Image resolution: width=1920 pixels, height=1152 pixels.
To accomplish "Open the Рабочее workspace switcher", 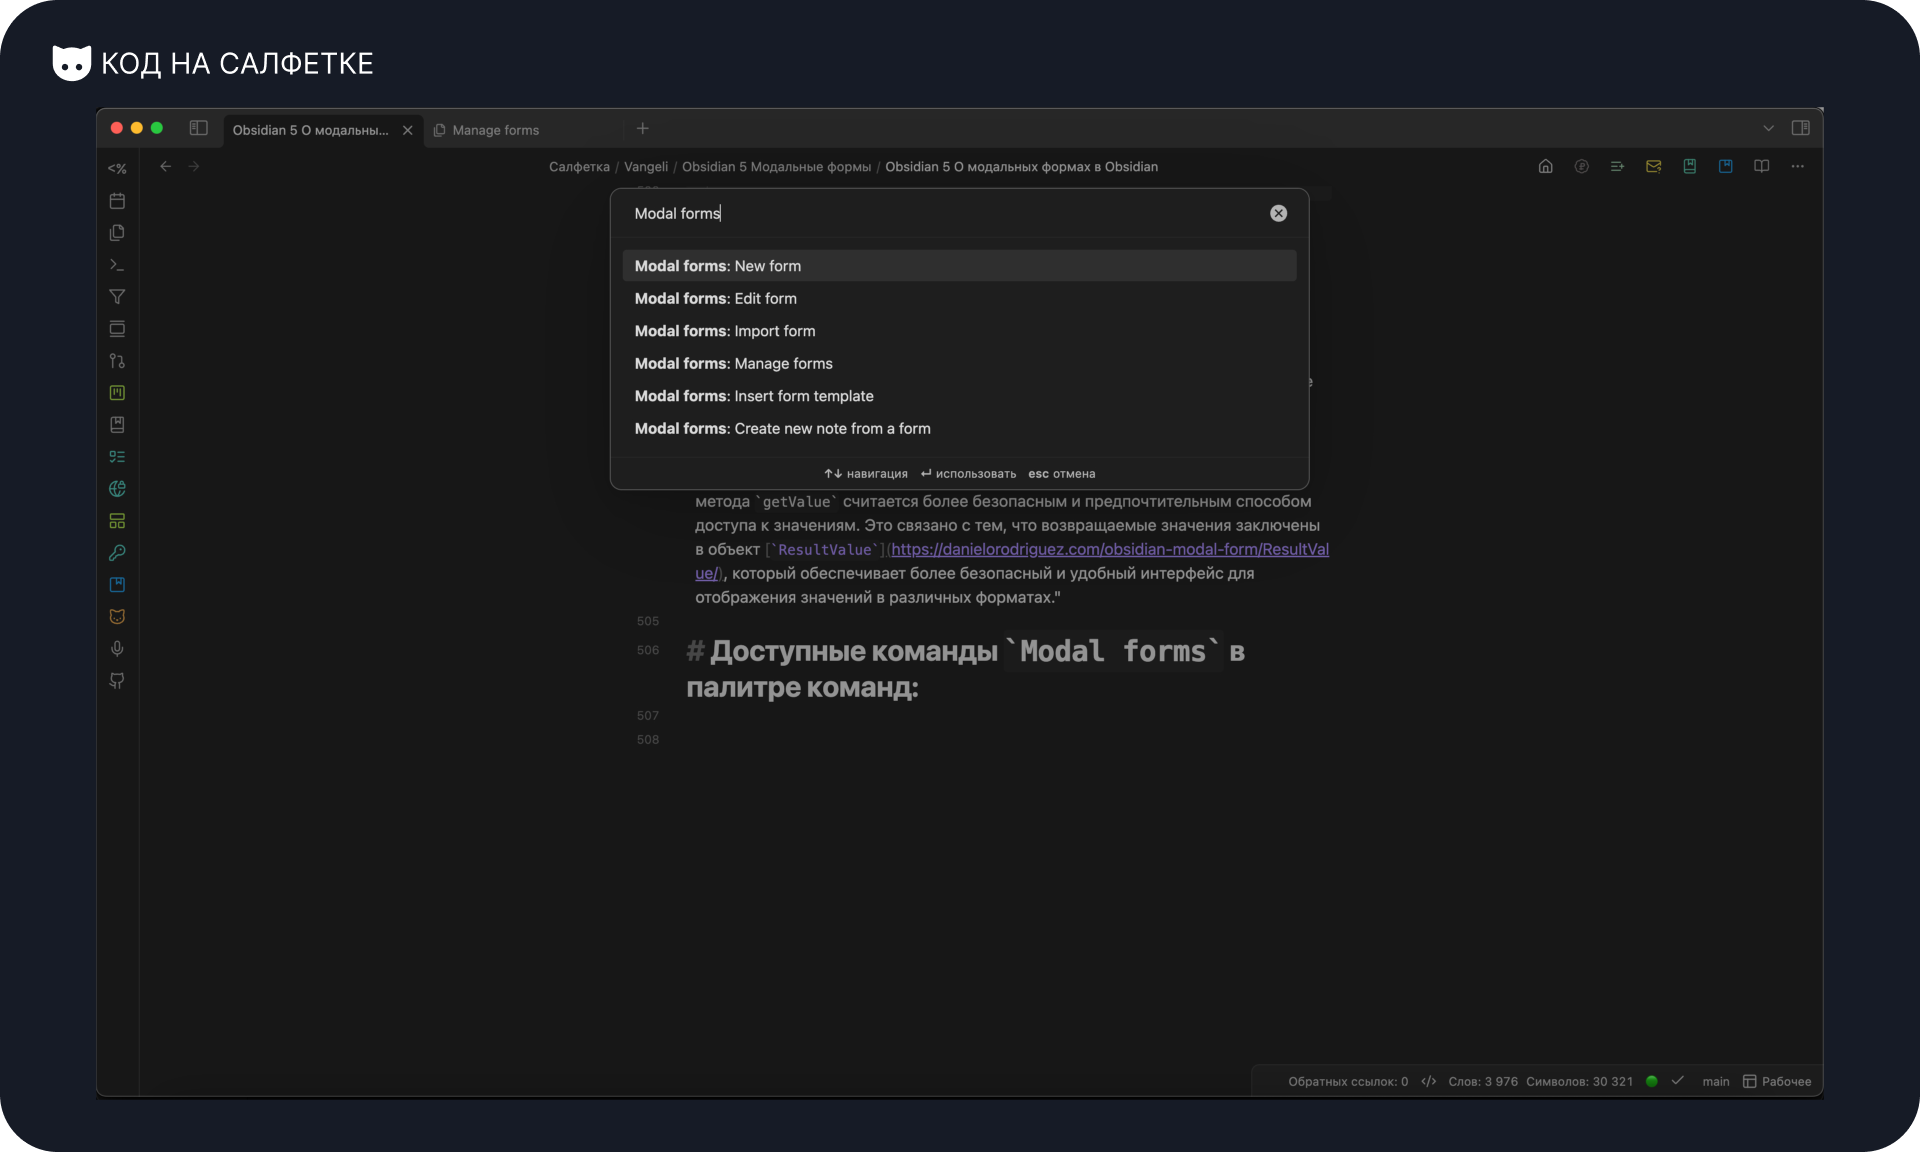I will [1777, 1081].
